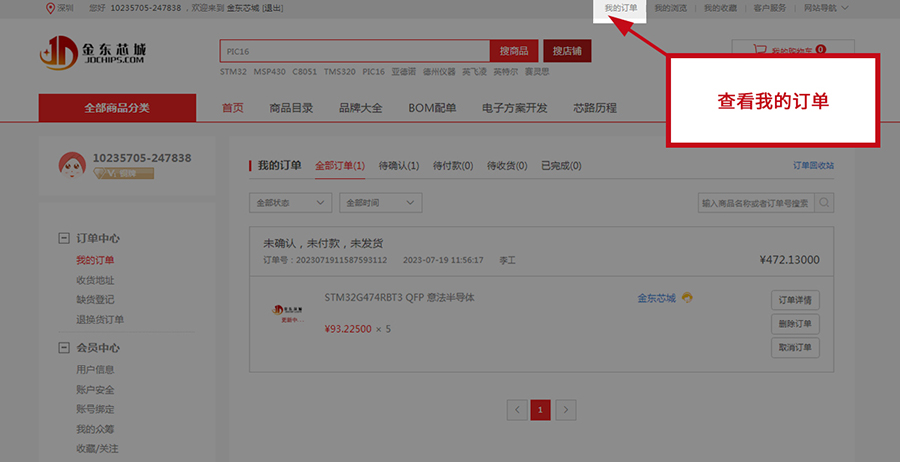
Task: Open the STM32G474RBT3 product thumbnail
Action: point(291,313)
